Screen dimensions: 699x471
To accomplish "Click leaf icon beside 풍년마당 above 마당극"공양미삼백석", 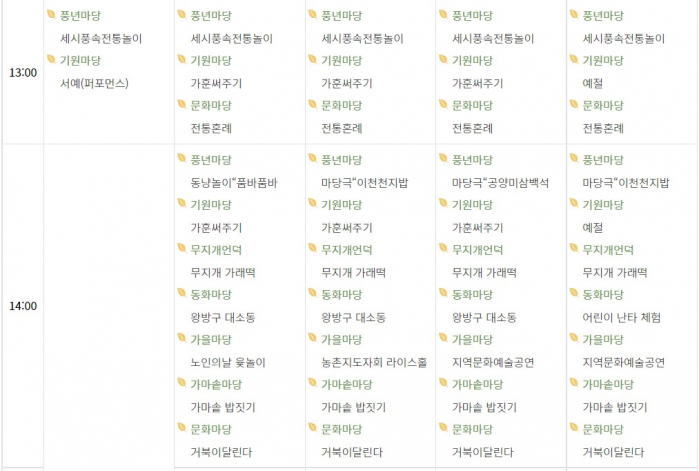I will coord(443,159).
